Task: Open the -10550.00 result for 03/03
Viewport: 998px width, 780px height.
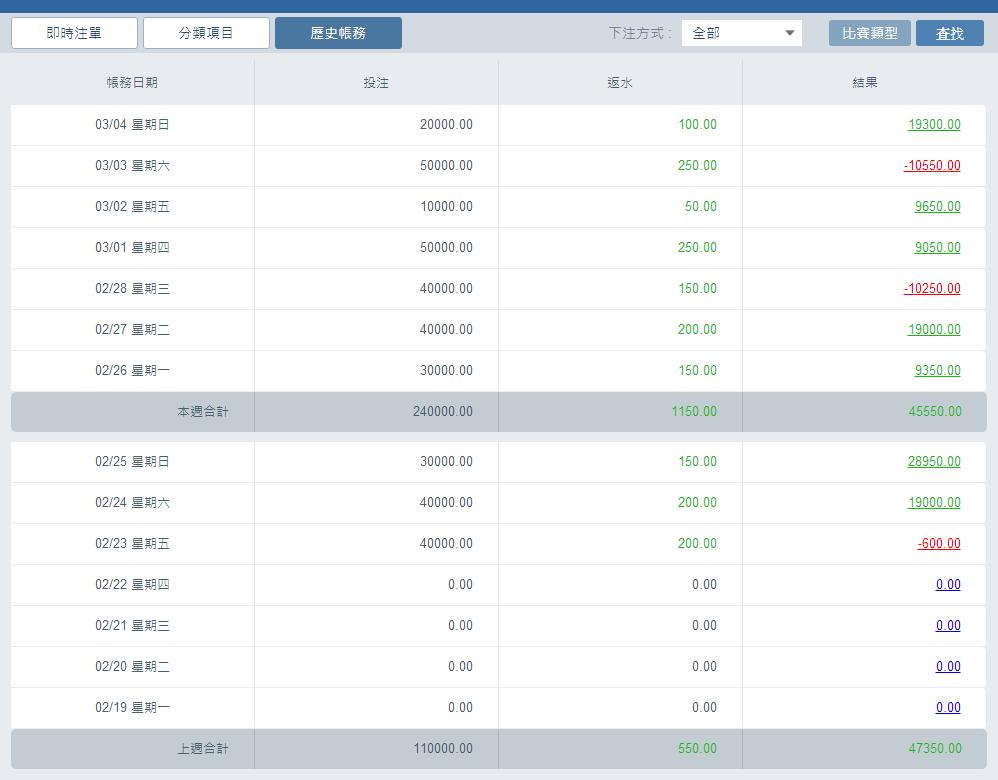Action: click(931, 166)
